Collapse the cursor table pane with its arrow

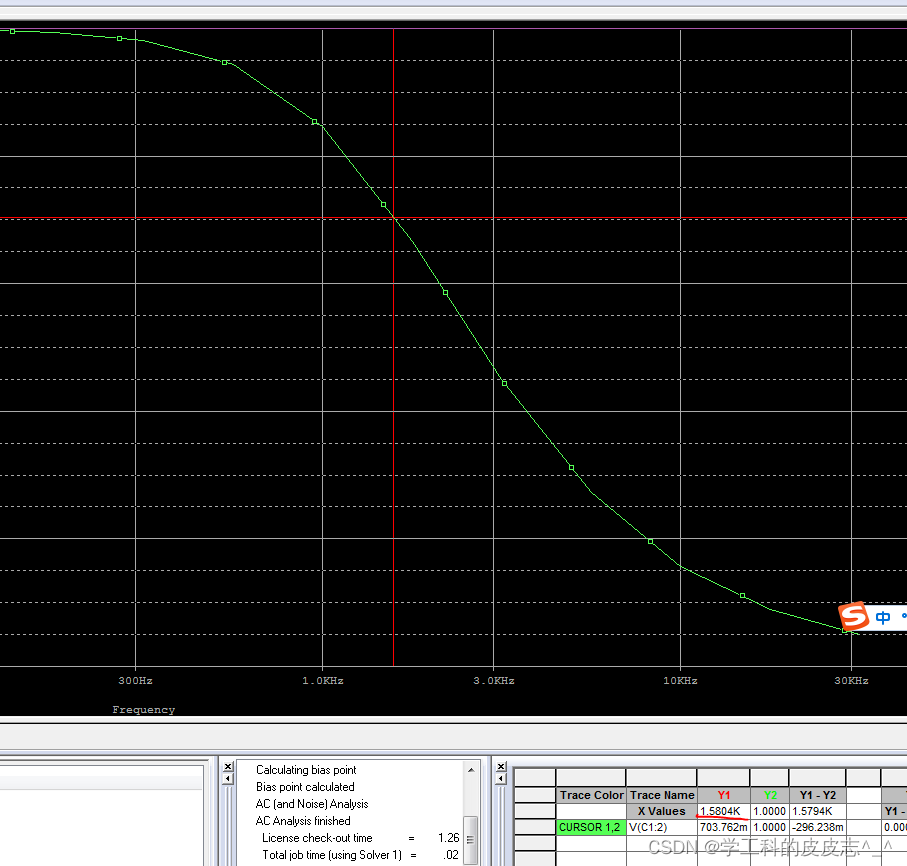pyautogui.click(x=503, y=778)
